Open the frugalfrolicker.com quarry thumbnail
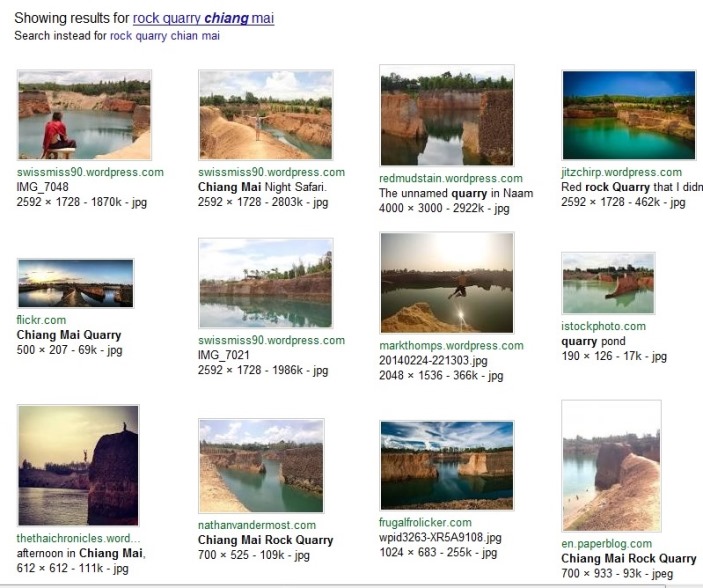Image resolution: width=703 pixels, height=588 pixels. [x=447, y=466]
